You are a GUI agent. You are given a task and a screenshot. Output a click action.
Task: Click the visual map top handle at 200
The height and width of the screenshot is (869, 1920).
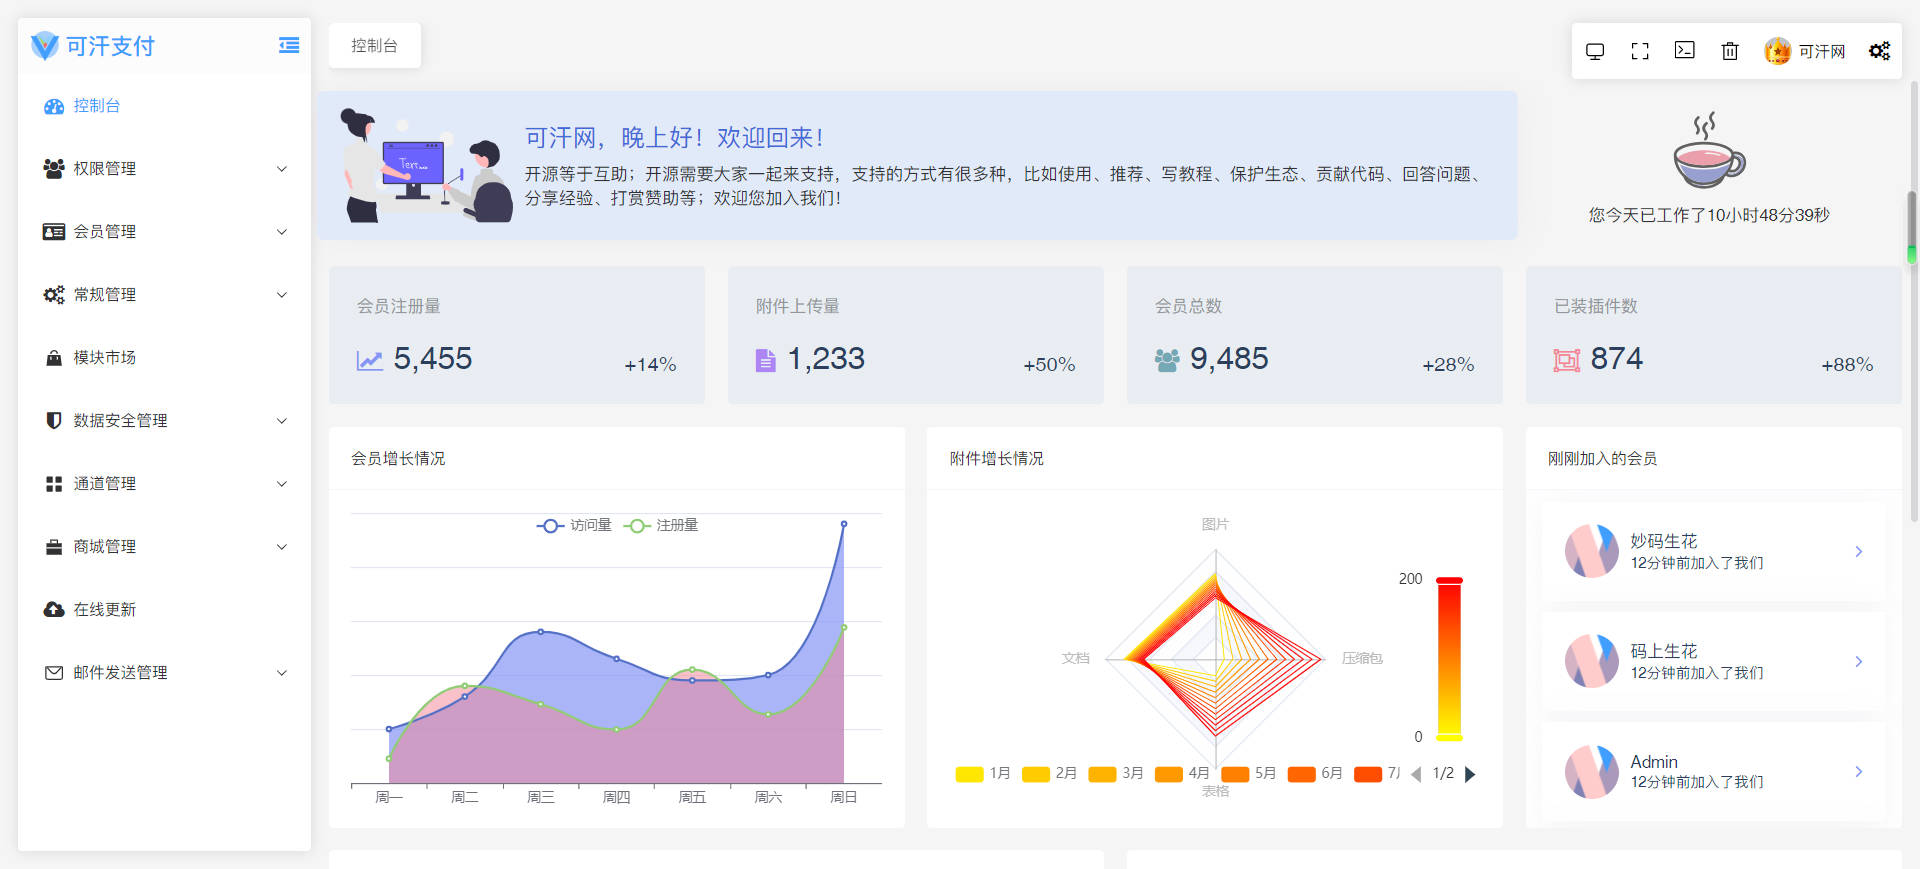tap(1449, 580)
